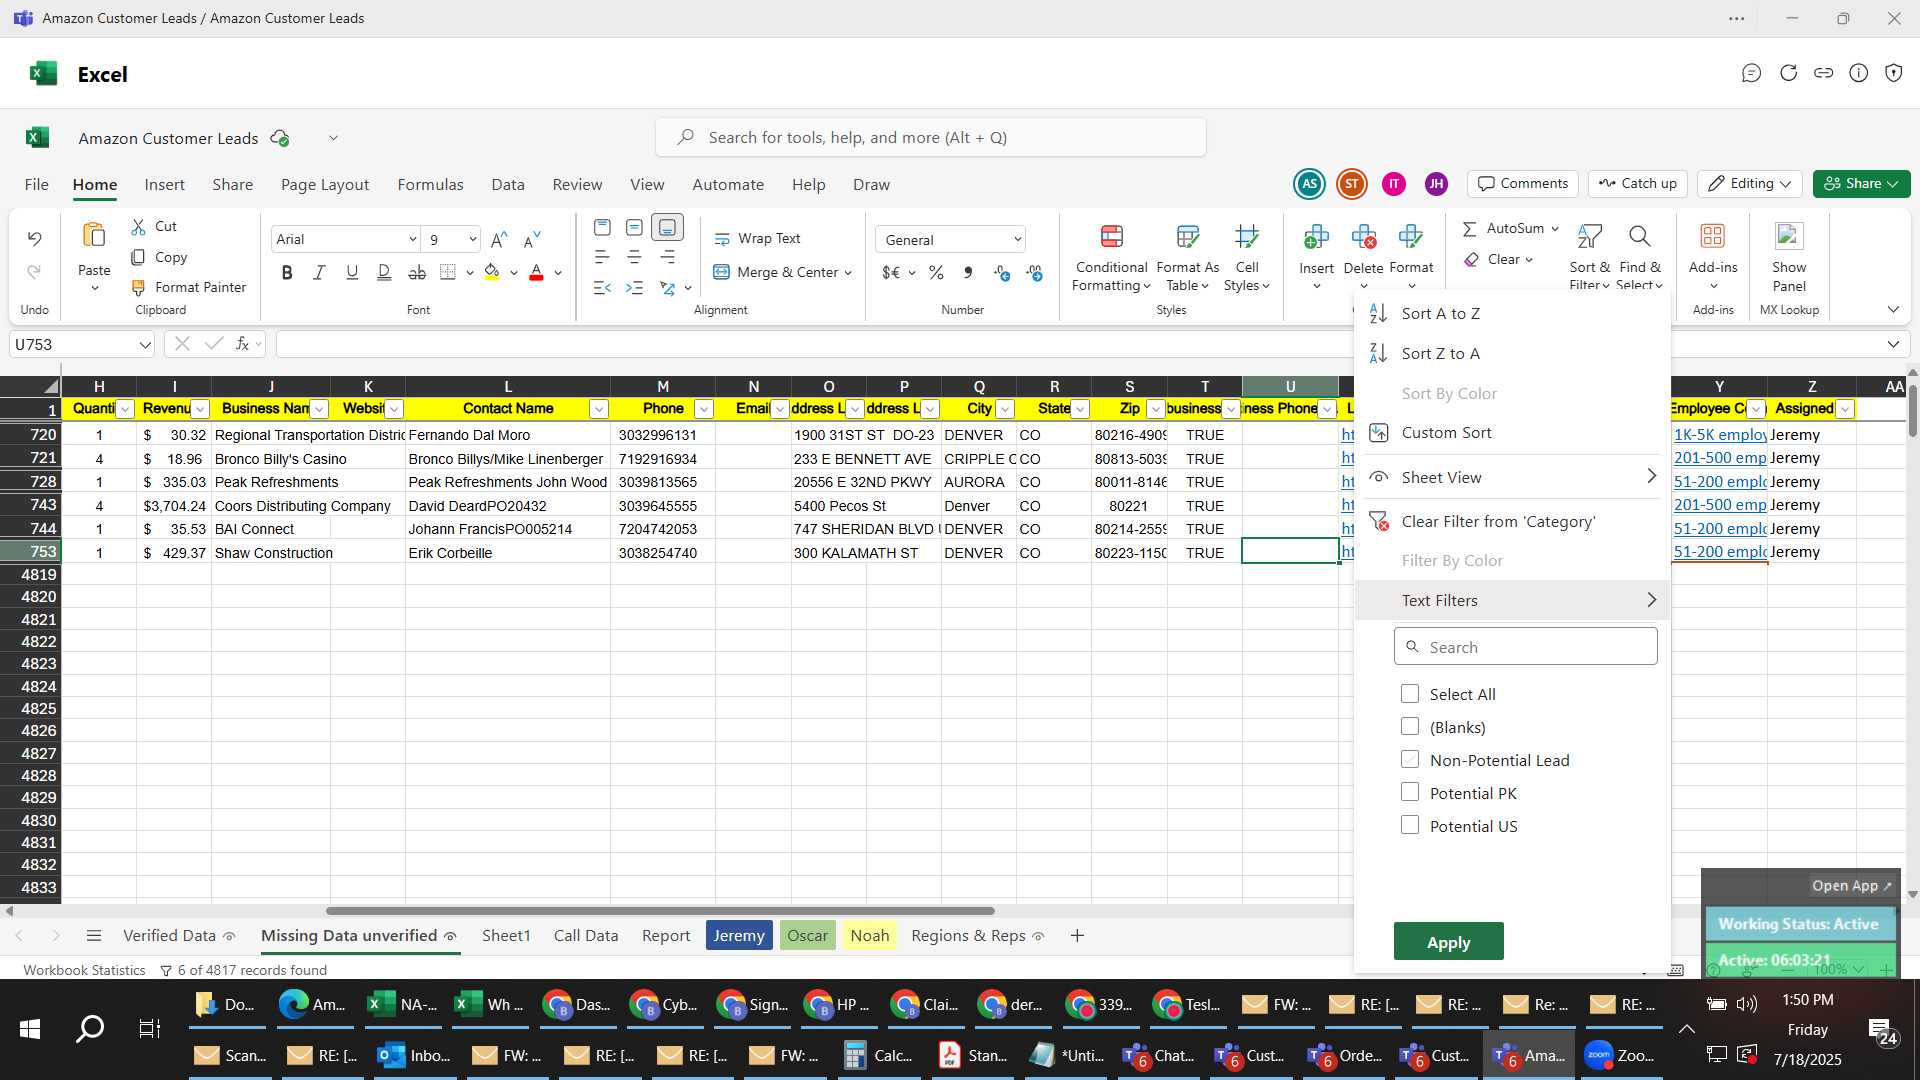Viewport: 1920px width, 1080px height.
Task: Check the Select All checkbox
Action: point(1410,693)
